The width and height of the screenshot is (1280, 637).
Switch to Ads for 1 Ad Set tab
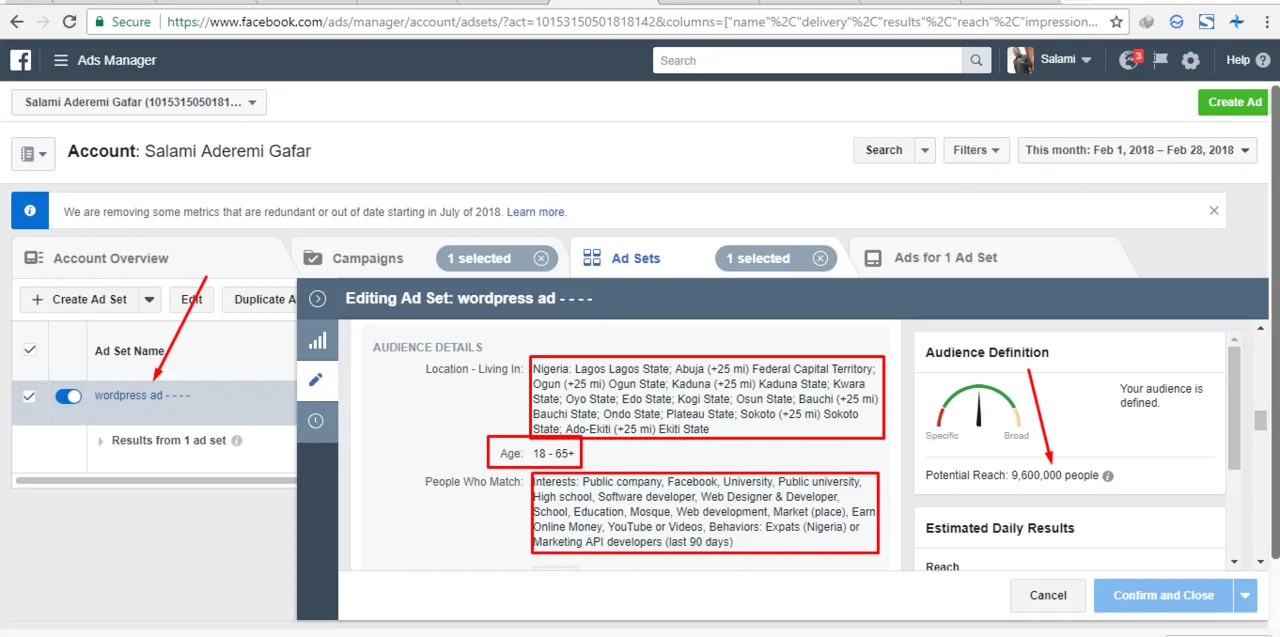[945, 258]
